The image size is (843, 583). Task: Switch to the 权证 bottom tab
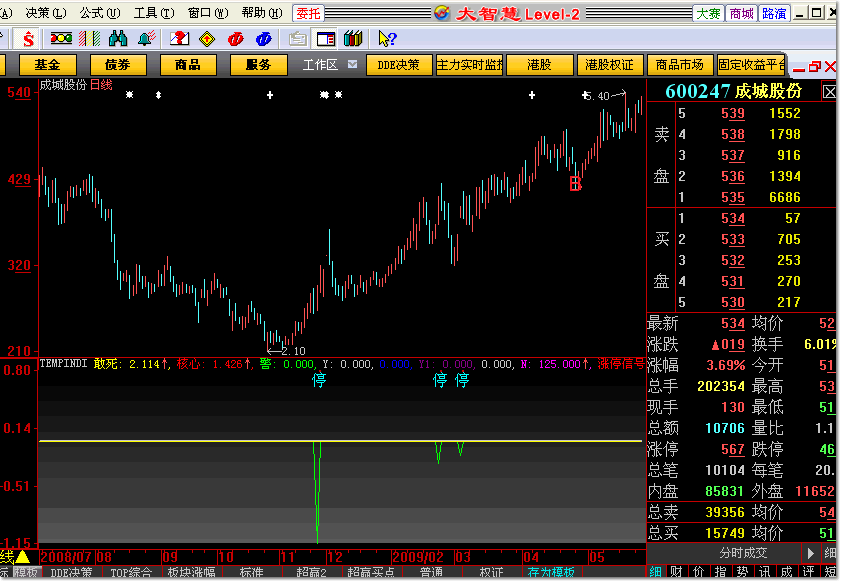491,572
